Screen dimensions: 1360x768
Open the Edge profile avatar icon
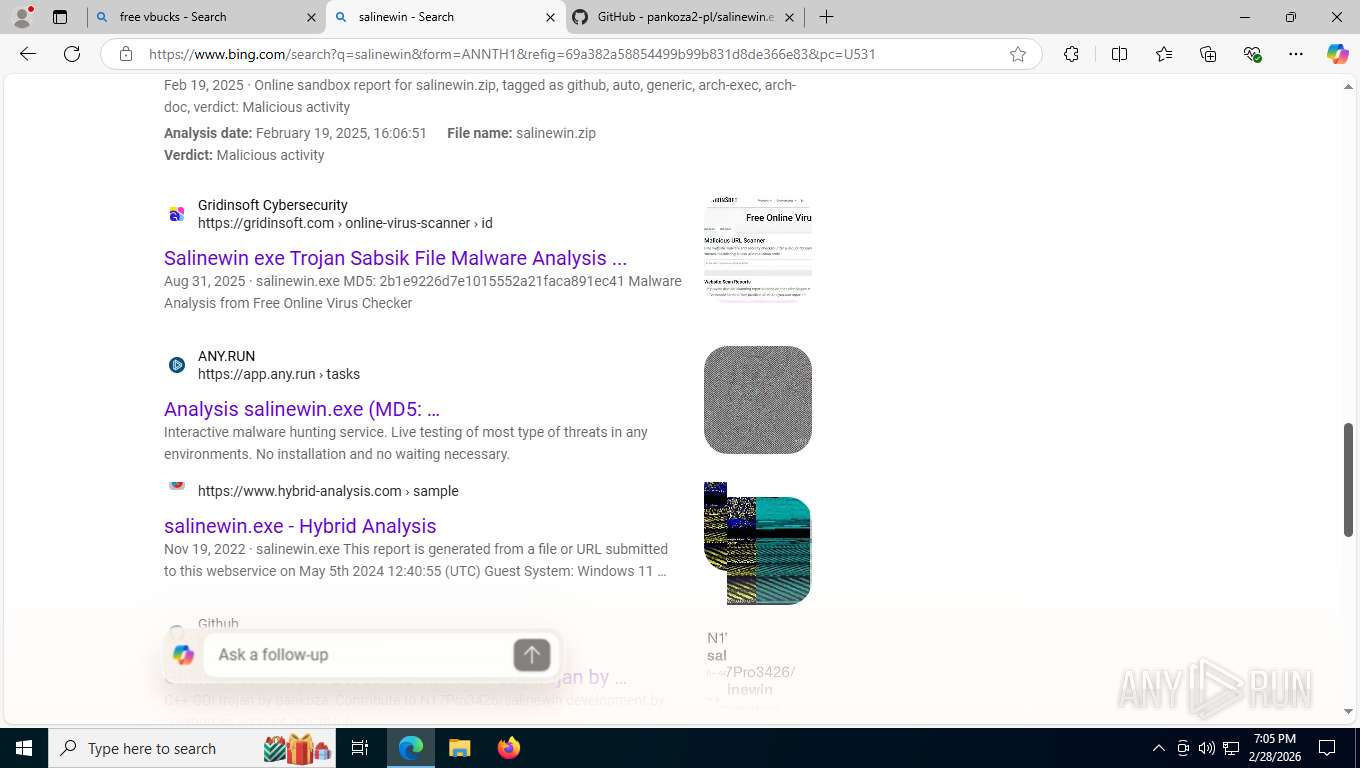(x=22, y=17)
